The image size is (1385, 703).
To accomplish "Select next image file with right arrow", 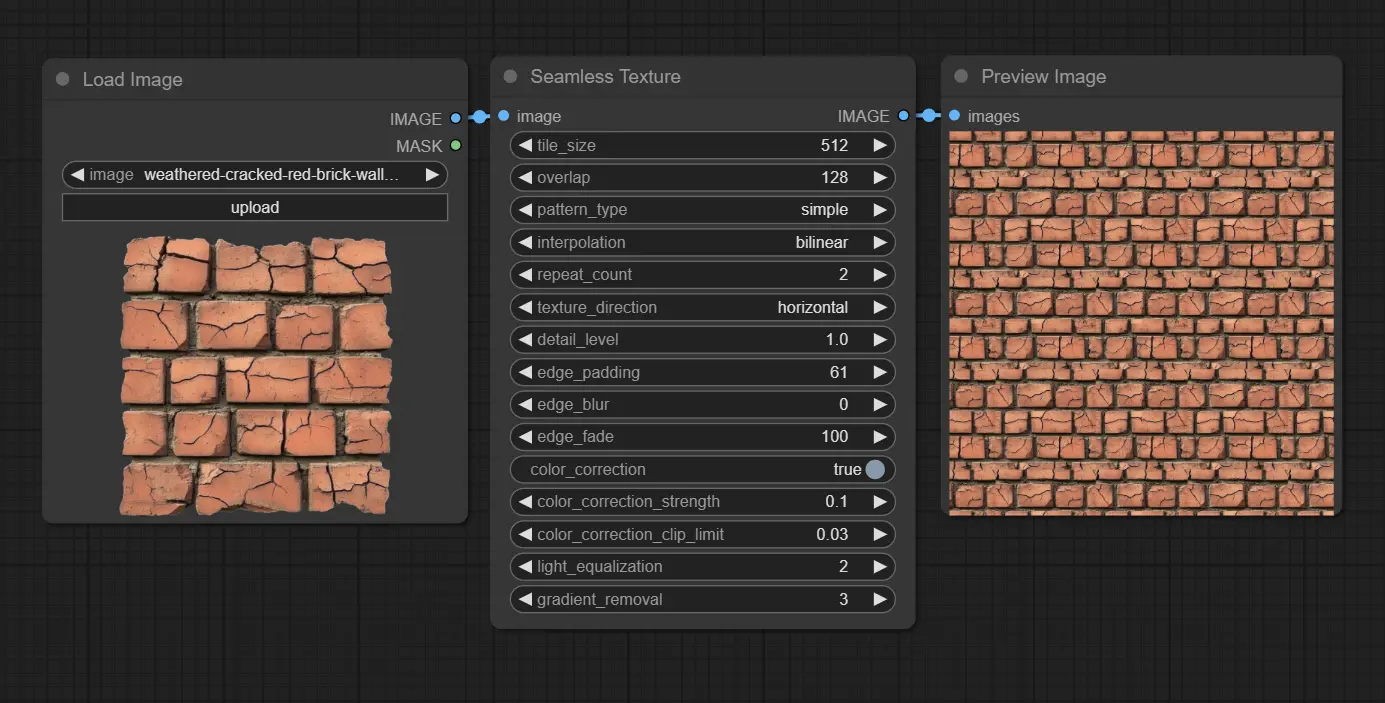I will pos(432,175).
